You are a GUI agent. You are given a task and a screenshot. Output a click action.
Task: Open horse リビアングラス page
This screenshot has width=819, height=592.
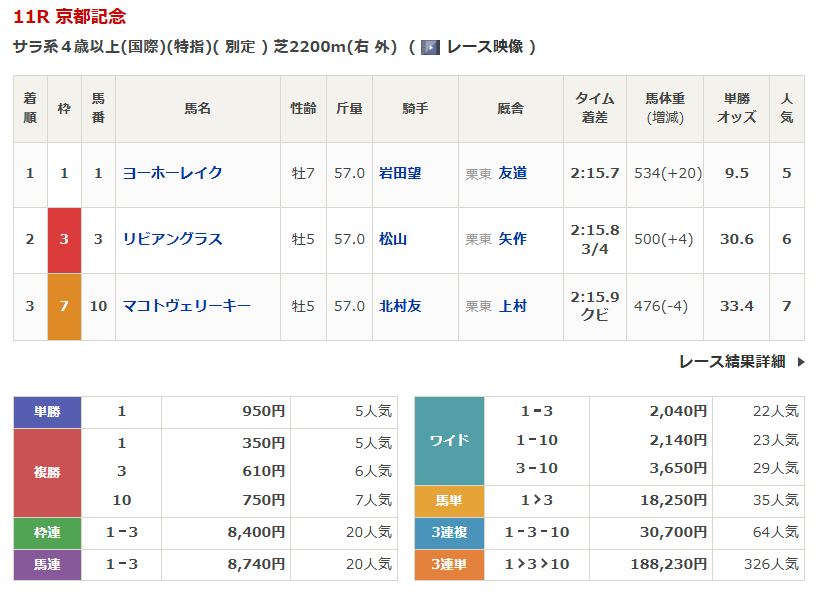[x=172, y=239]
